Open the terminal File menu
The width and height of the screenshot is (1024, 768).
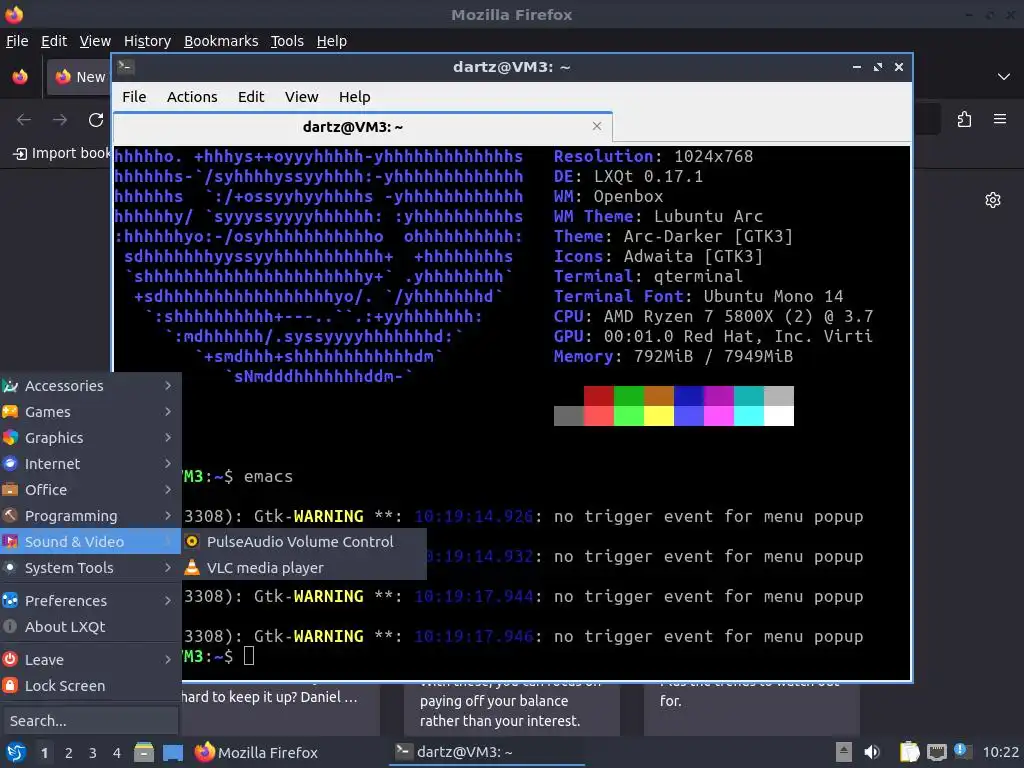[134, 97]
